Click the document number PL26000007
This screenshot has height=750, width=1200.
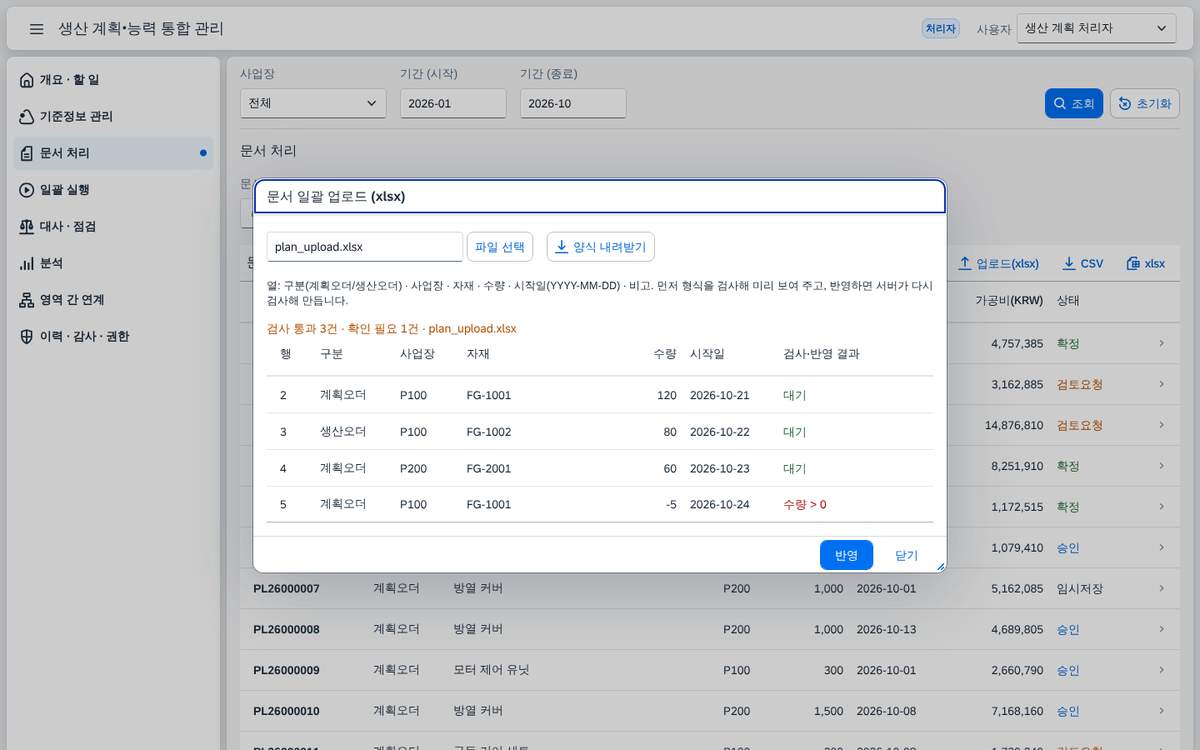tap(287, 589)
